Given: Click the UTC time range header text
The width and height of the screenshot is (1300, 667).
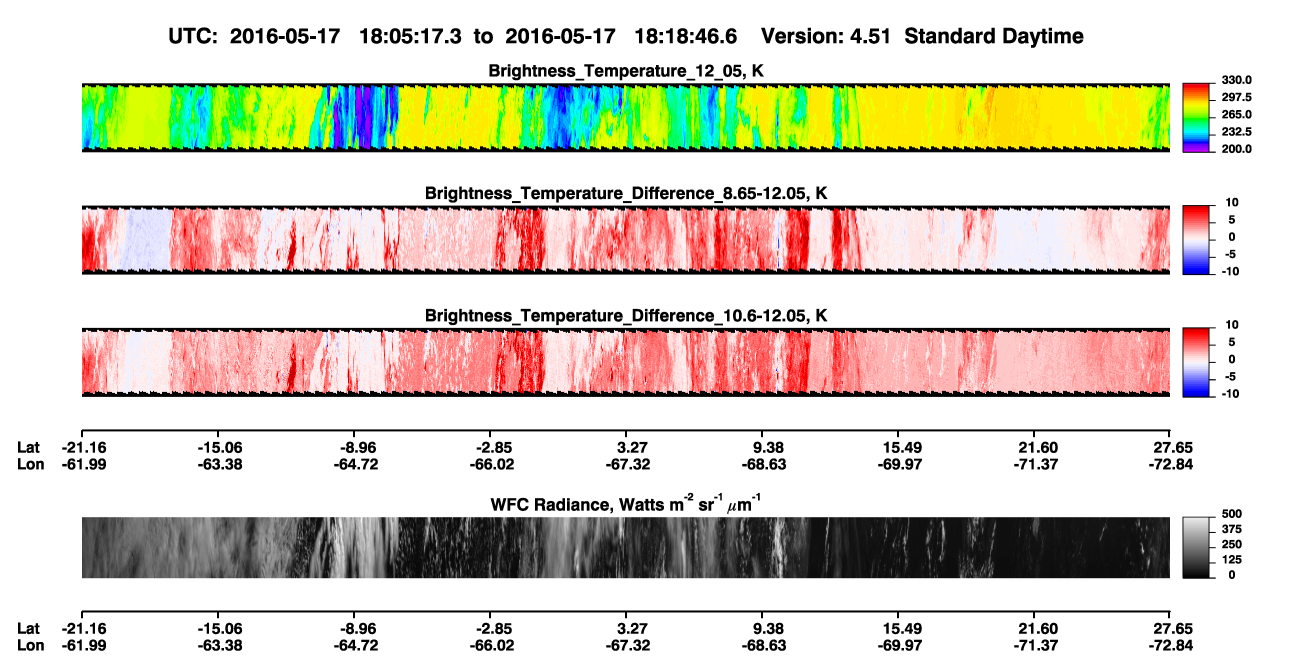Looking at the screenshot, I should point(457,36).
